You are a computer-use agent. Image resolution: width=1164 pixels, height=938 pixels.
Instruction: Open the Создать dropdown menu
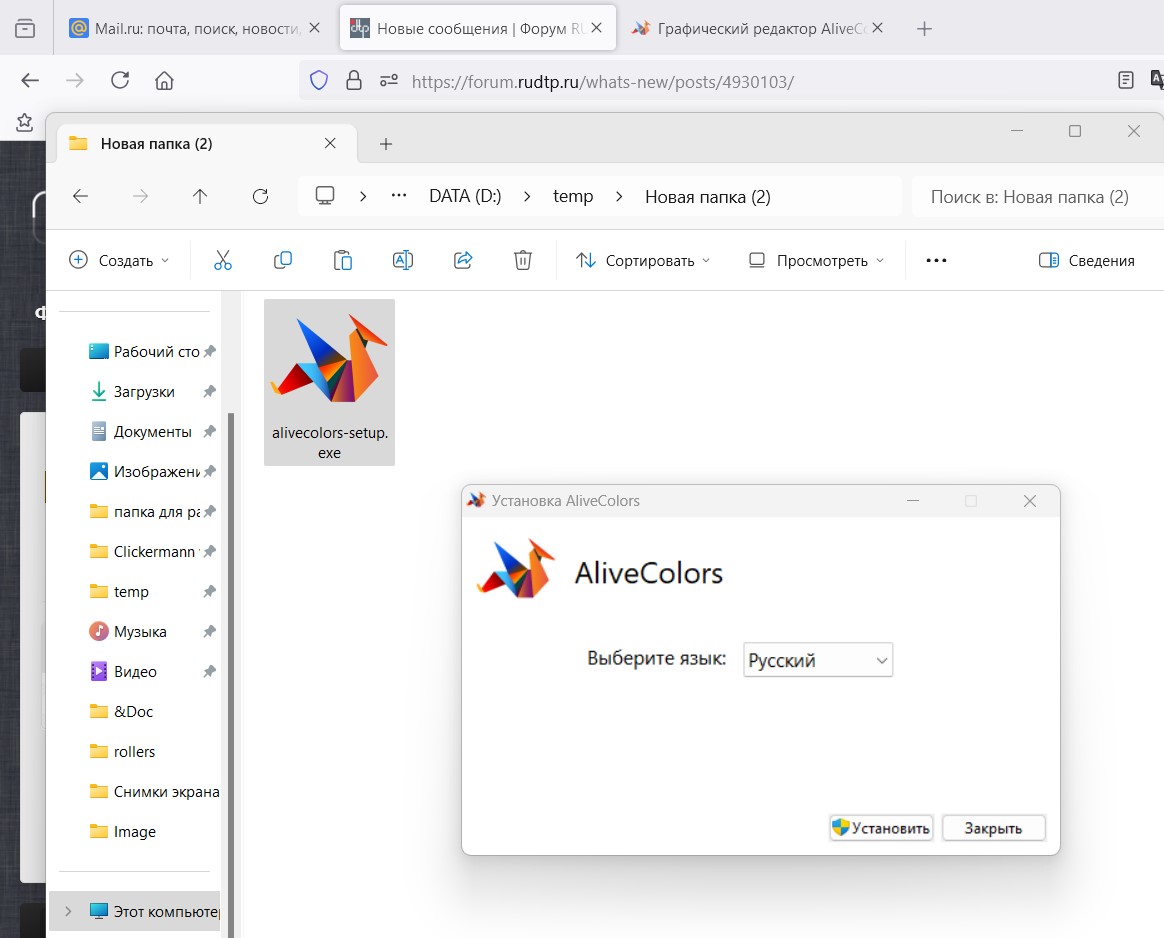(120, 260)
